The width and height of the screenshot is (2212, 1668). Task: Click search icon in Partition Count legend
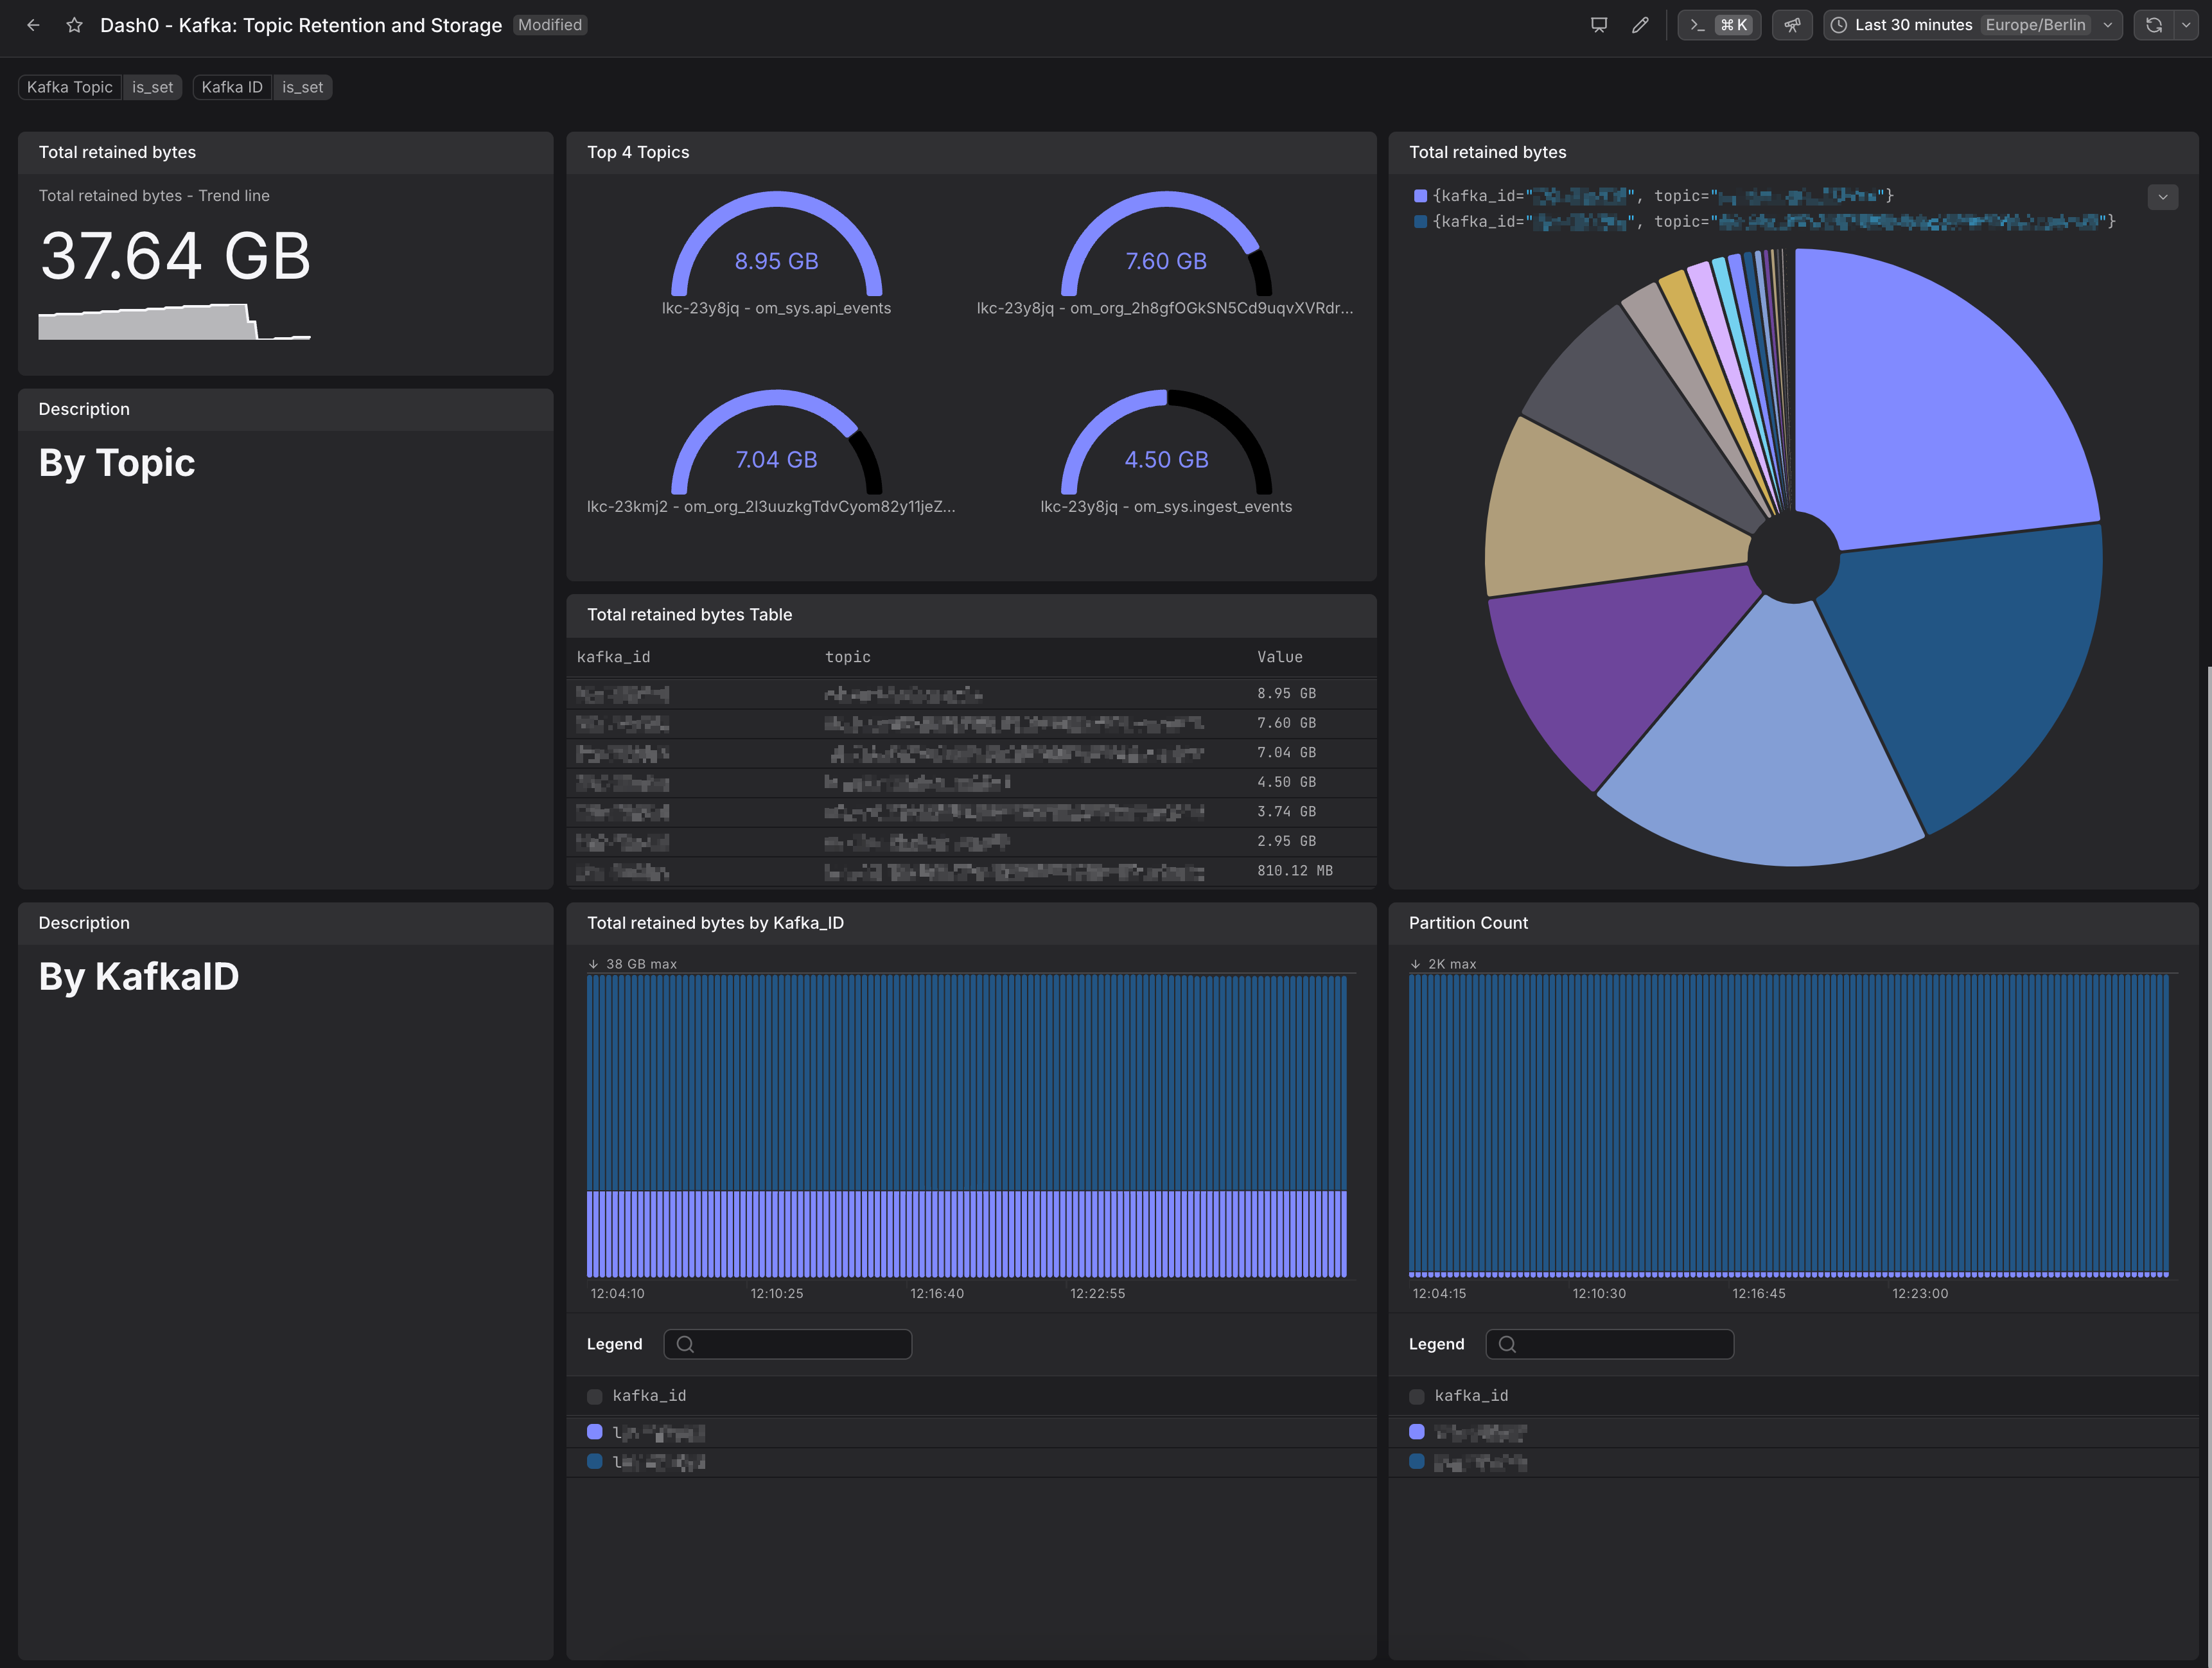click(1507, 1344)
